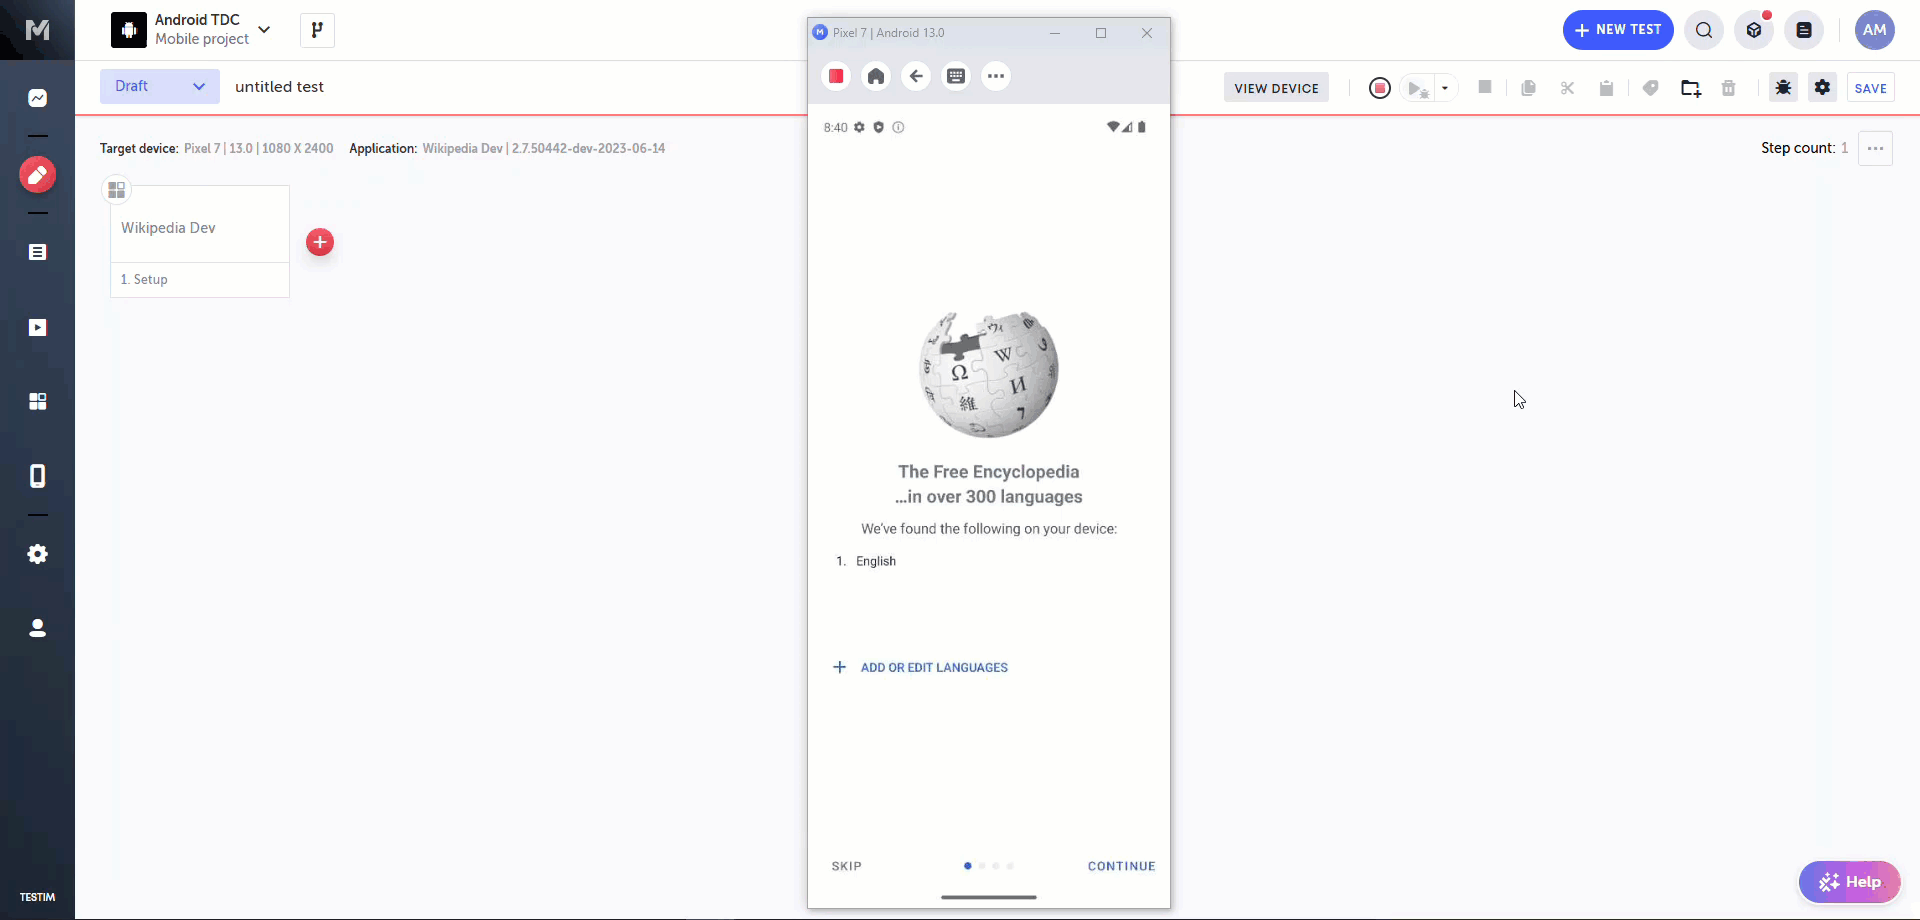Click "The Free Encyclopedia" heading text
This screenshot has height=920, width=1920.
(989, 472)
